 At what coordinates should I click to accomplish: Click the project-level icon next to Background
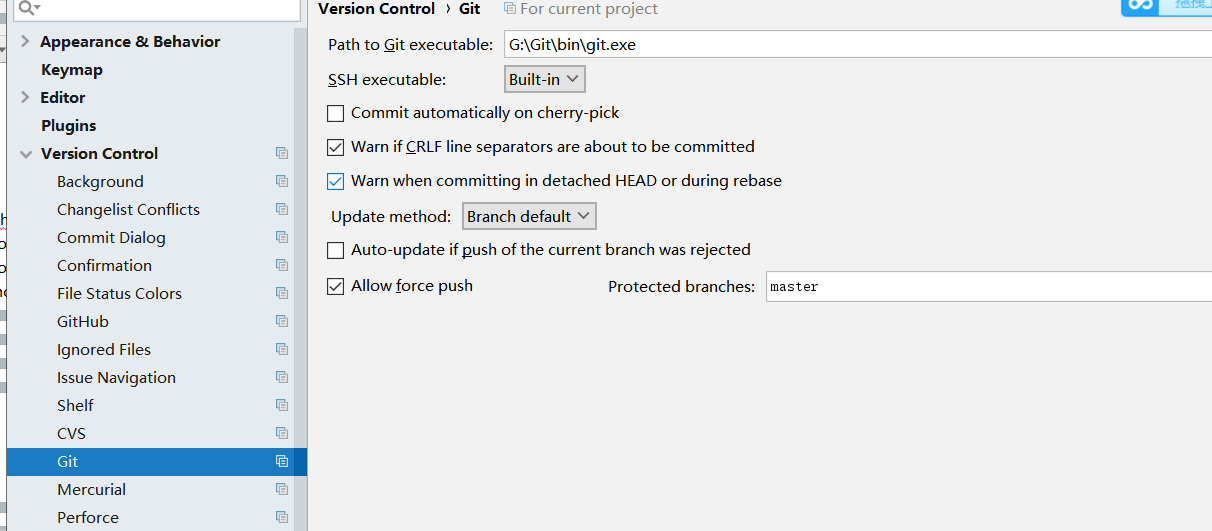282,181
